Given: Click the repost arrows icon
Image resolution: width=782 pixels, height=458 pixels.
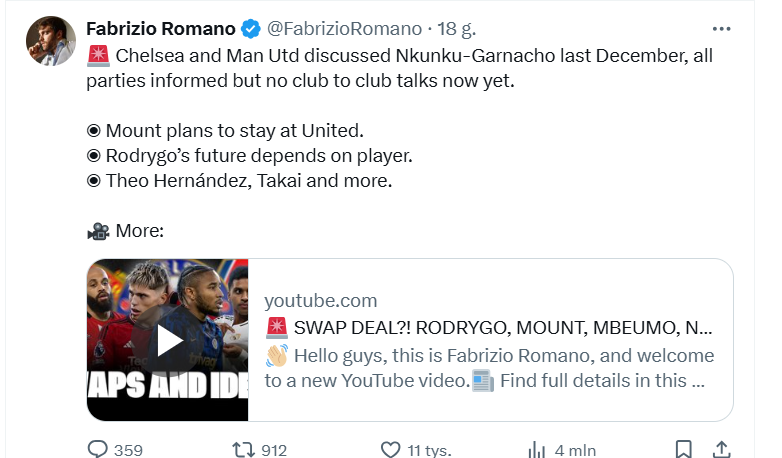Looking at the screenshot, I should pyautogui.click(x=241, y=450).
